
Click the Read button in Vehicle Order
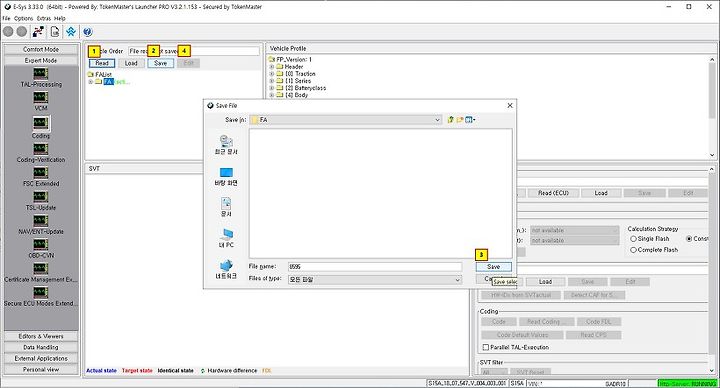[x=102, y=63]
